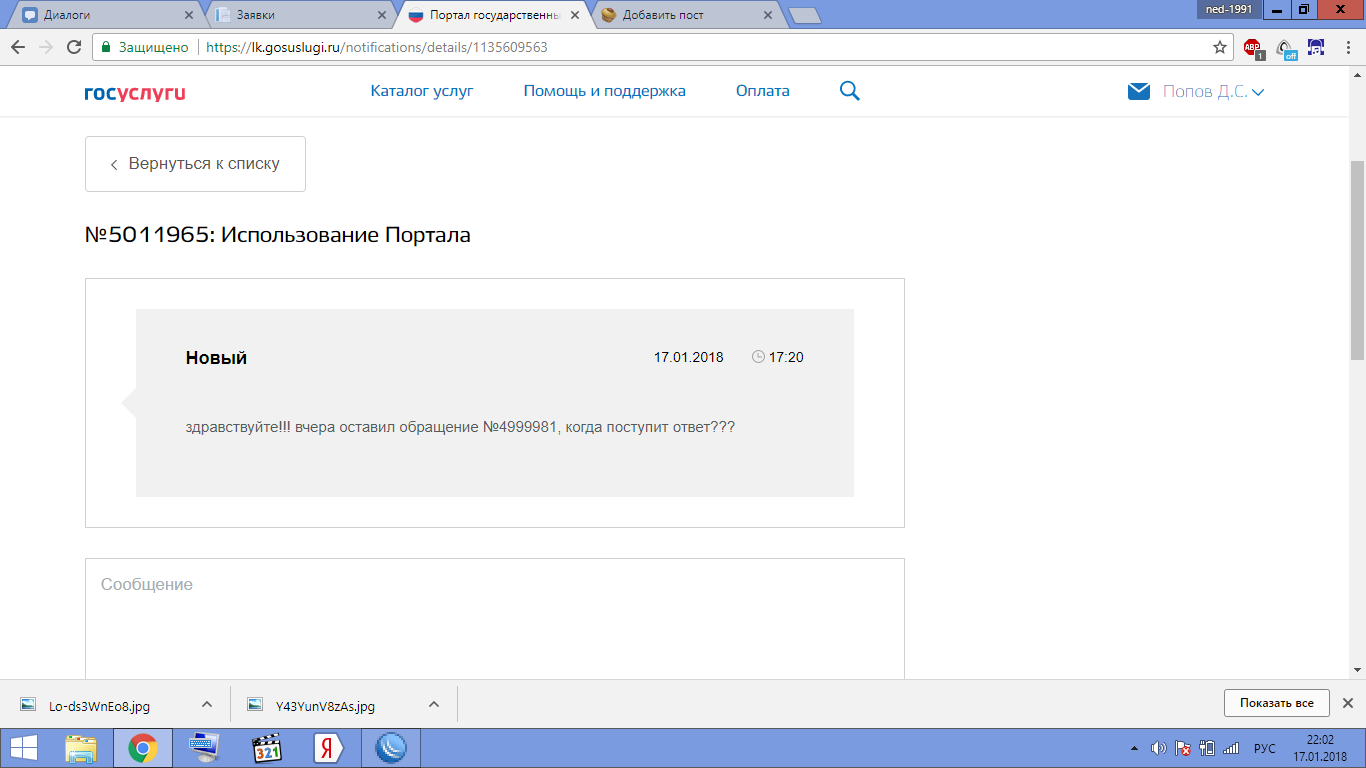The image size is (1366, 768).
Task: Expand the Попов Д.С. account menu
Action: (x=1213, y=91)
